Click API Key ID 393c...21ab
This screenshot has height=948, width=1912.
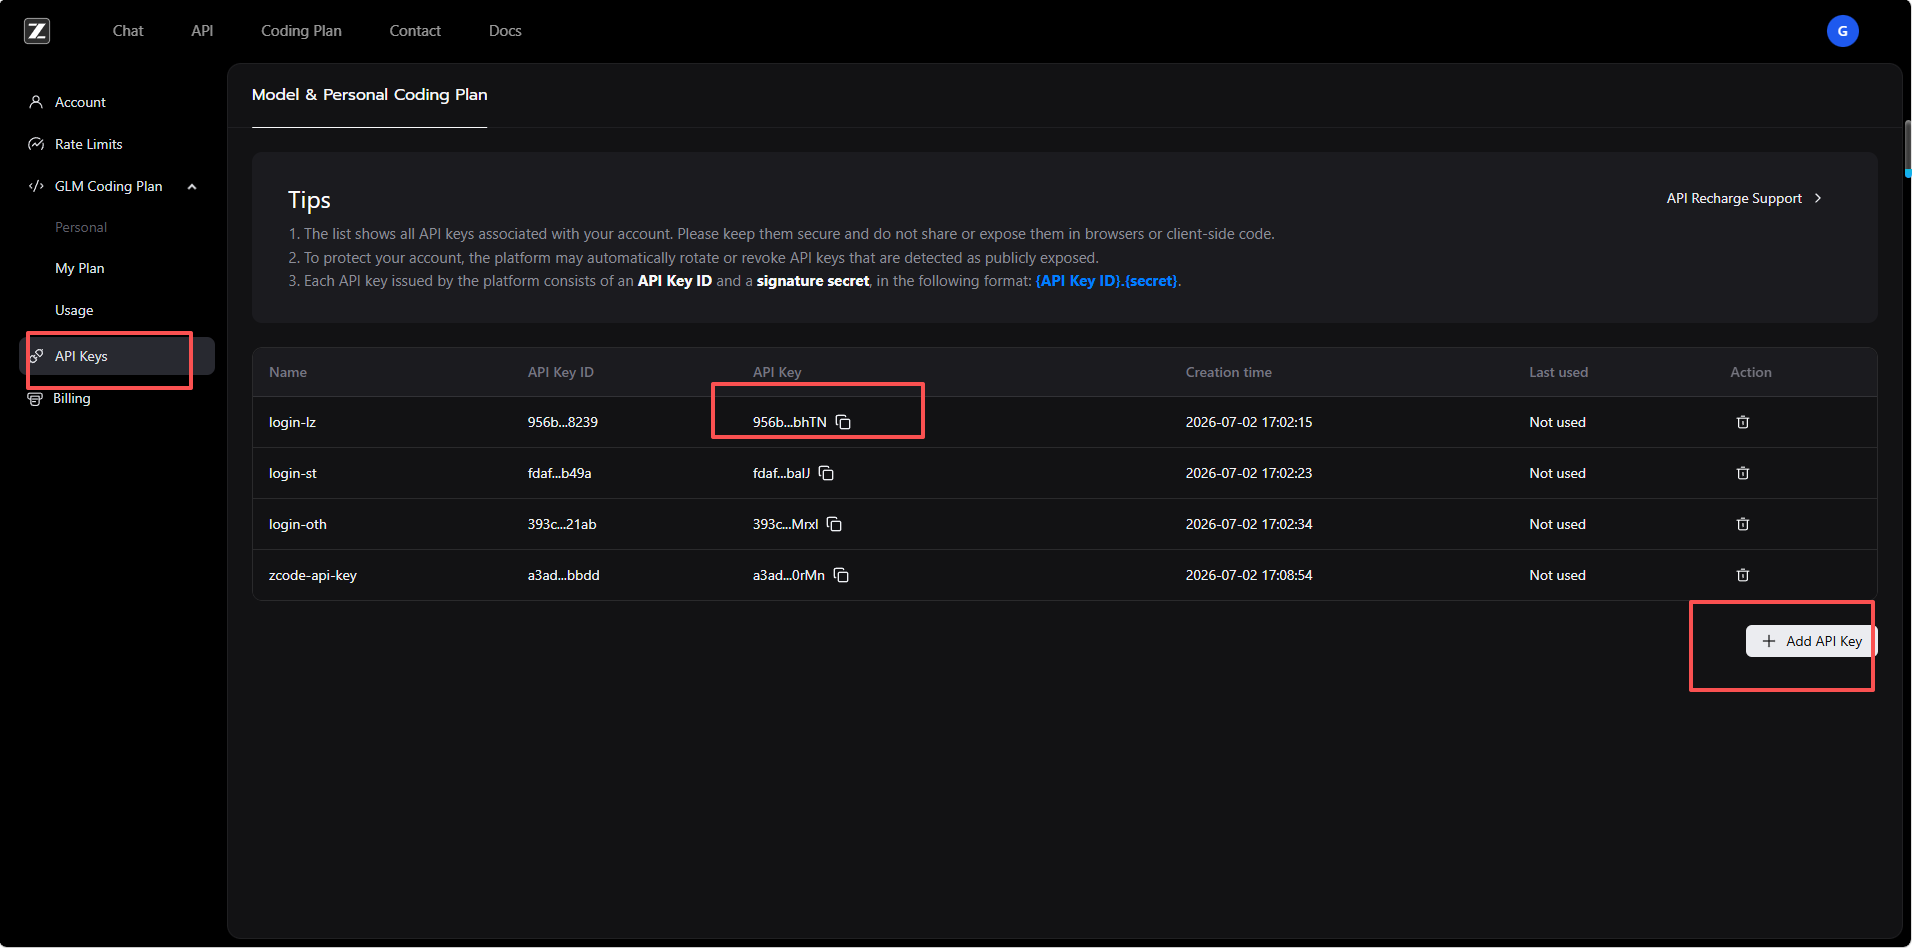[x=562, y=524]
